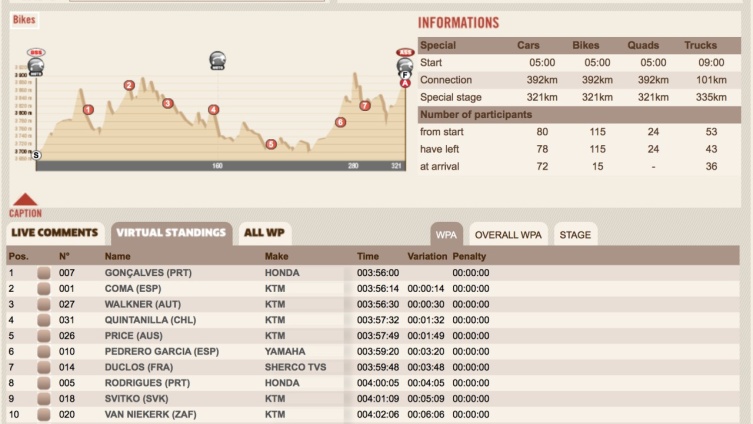Click rider icon for Duclos (FRA)
753x424 pixels.
coord(44,367)
